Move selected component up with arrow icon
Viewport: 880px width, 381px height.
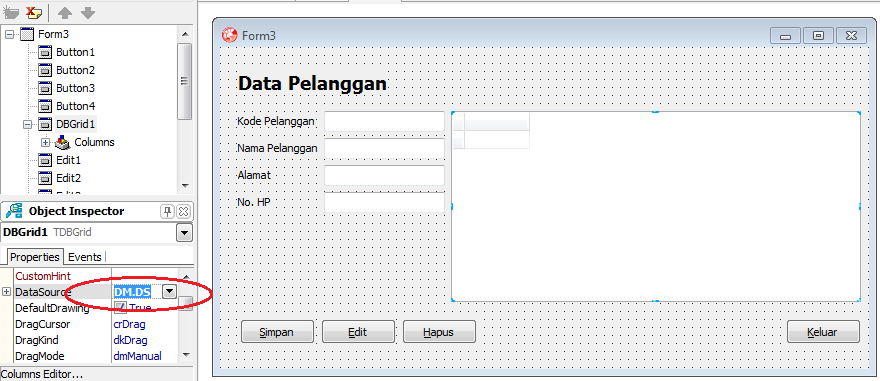coord(65,12)
